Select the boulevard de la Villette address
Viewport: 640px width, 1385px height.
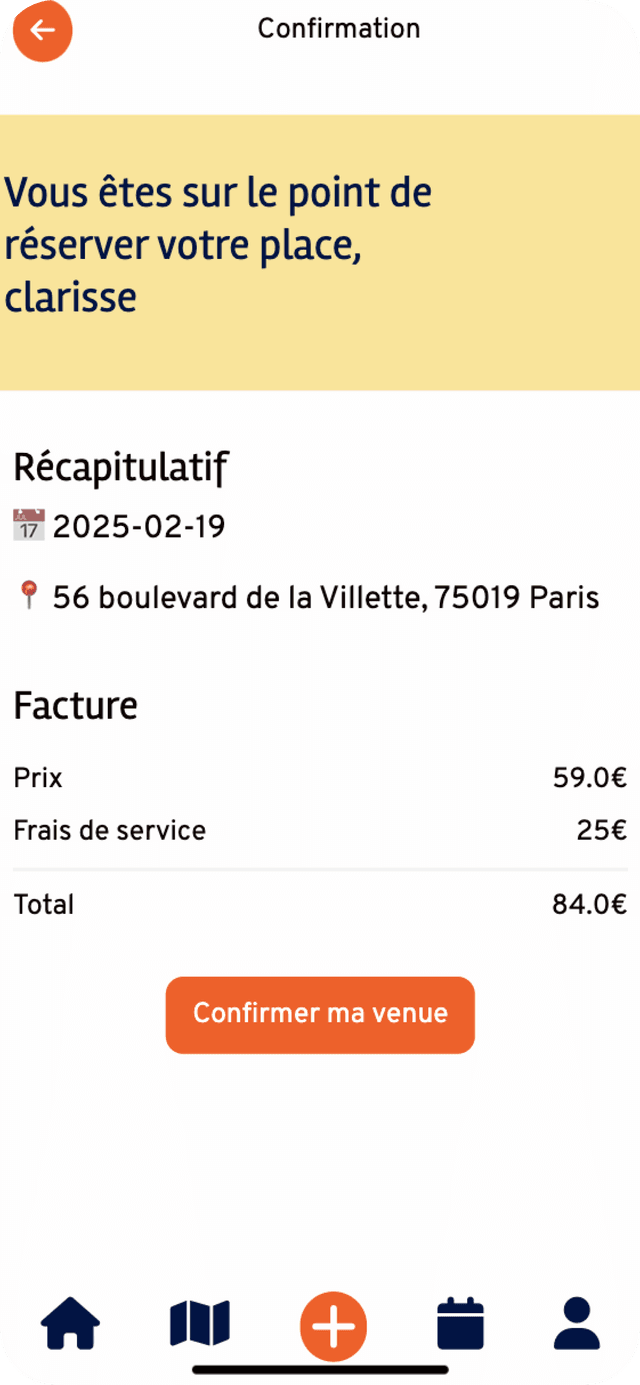326,598
